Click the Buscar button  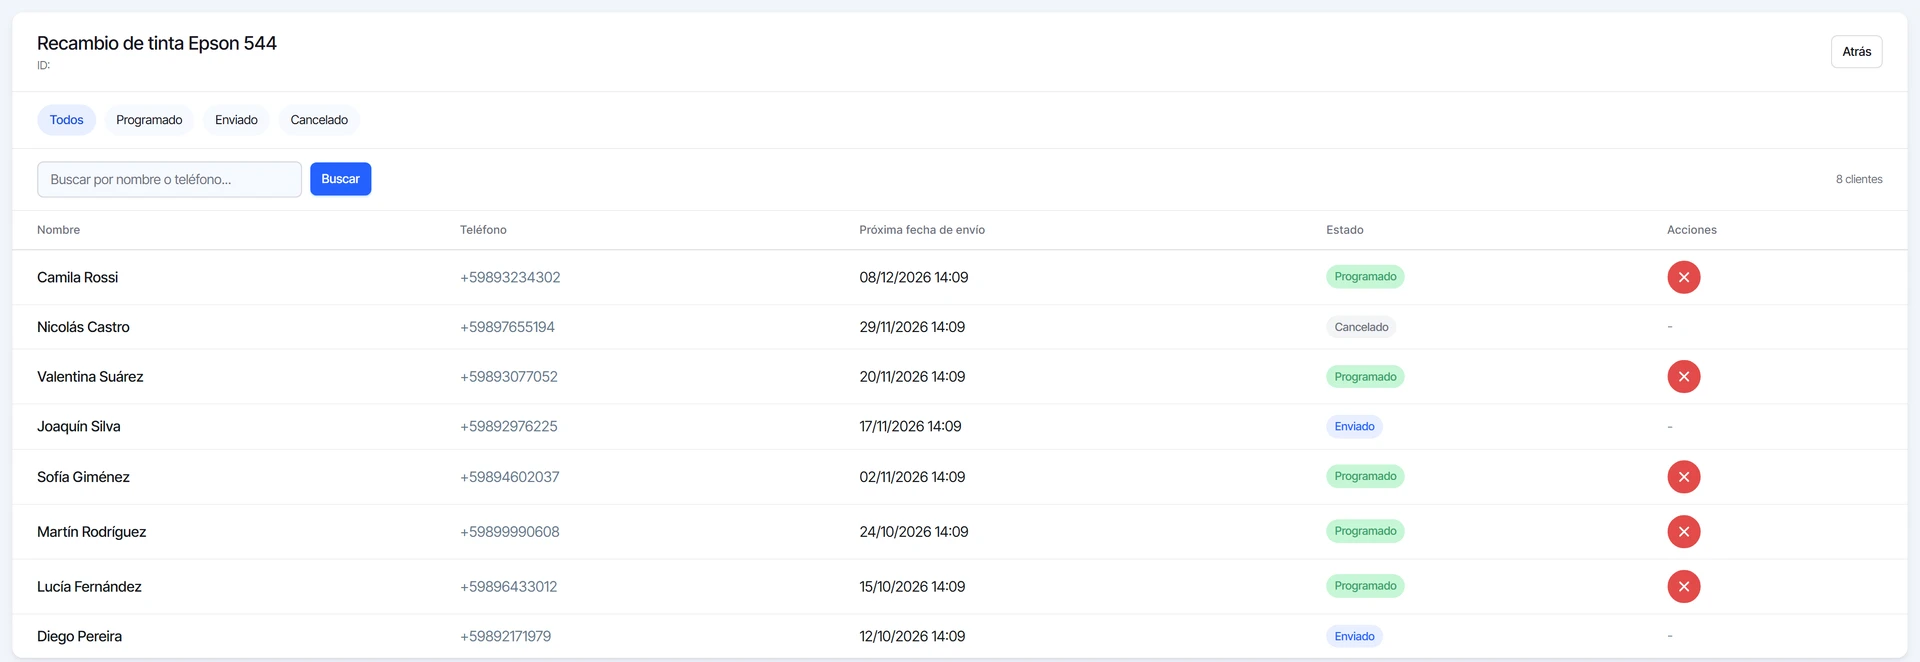coord(340,179)
